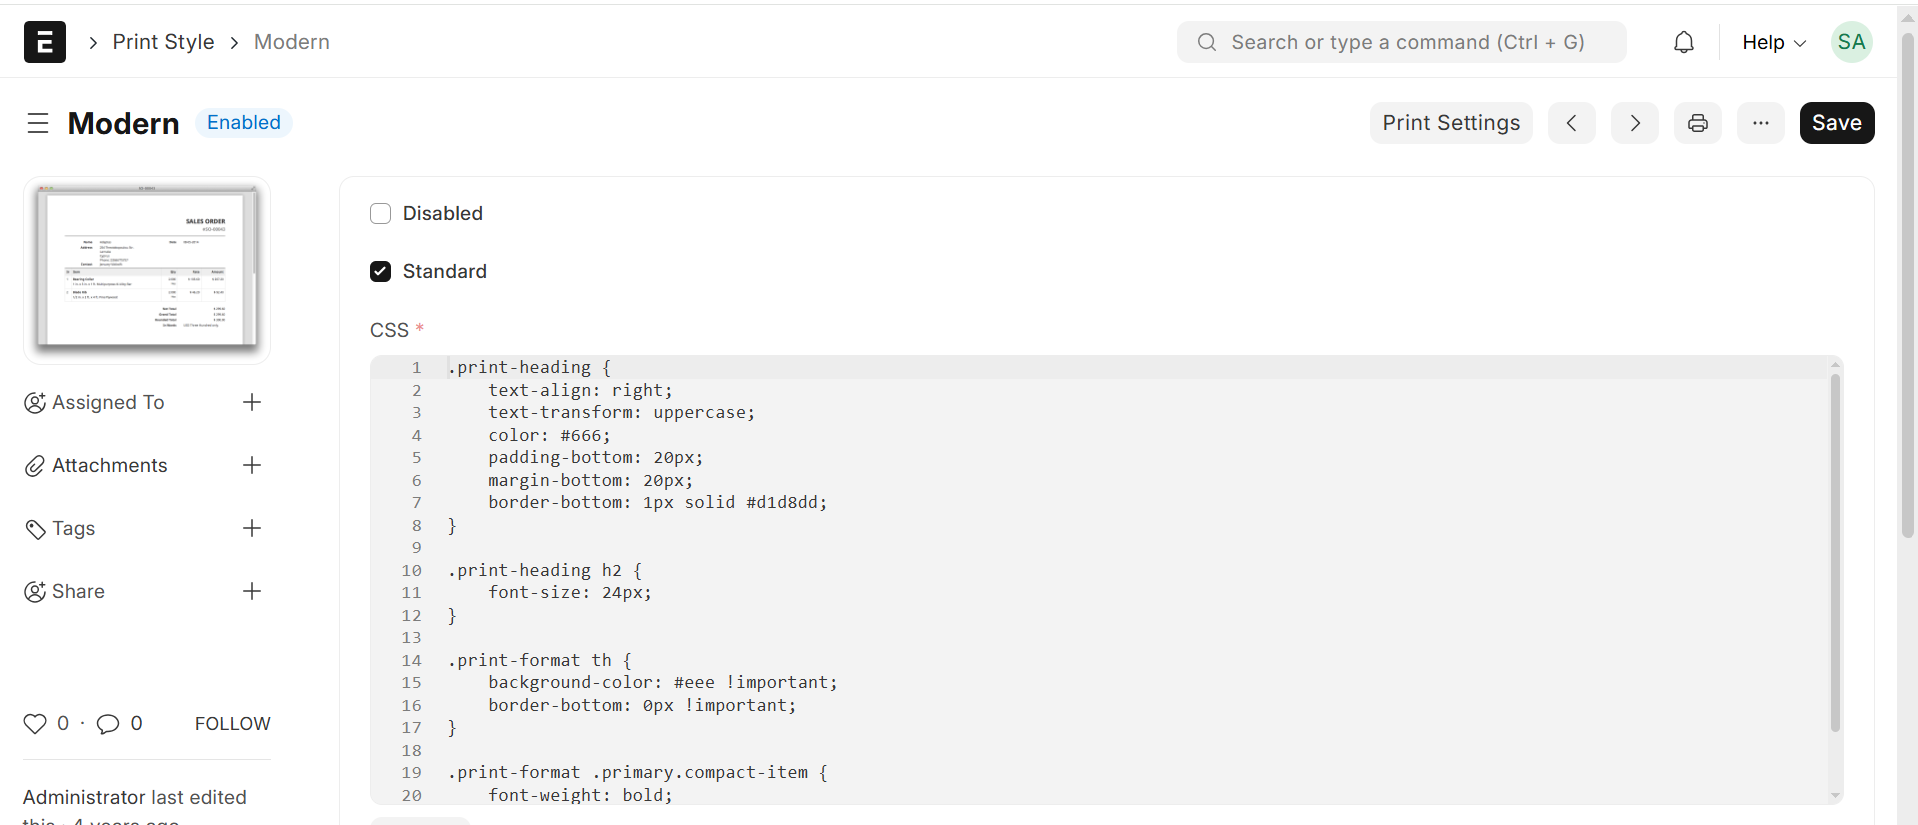This screenshot has width=1918, height=825.
Task: Click the search or command bar
Action: click(1401, 42)
